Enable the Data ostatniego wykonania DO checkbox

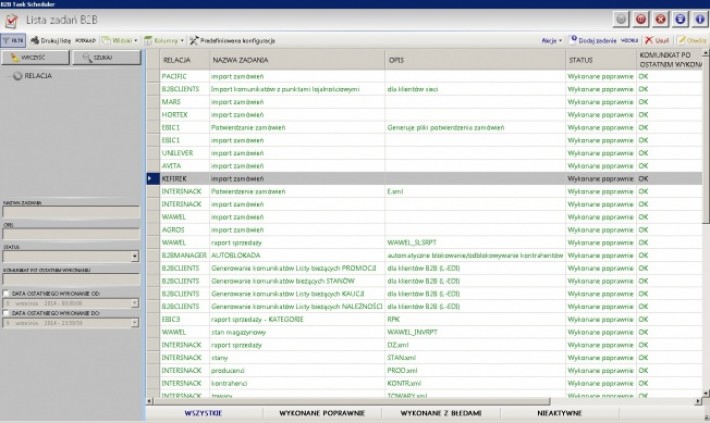click(x=5, y=312)
